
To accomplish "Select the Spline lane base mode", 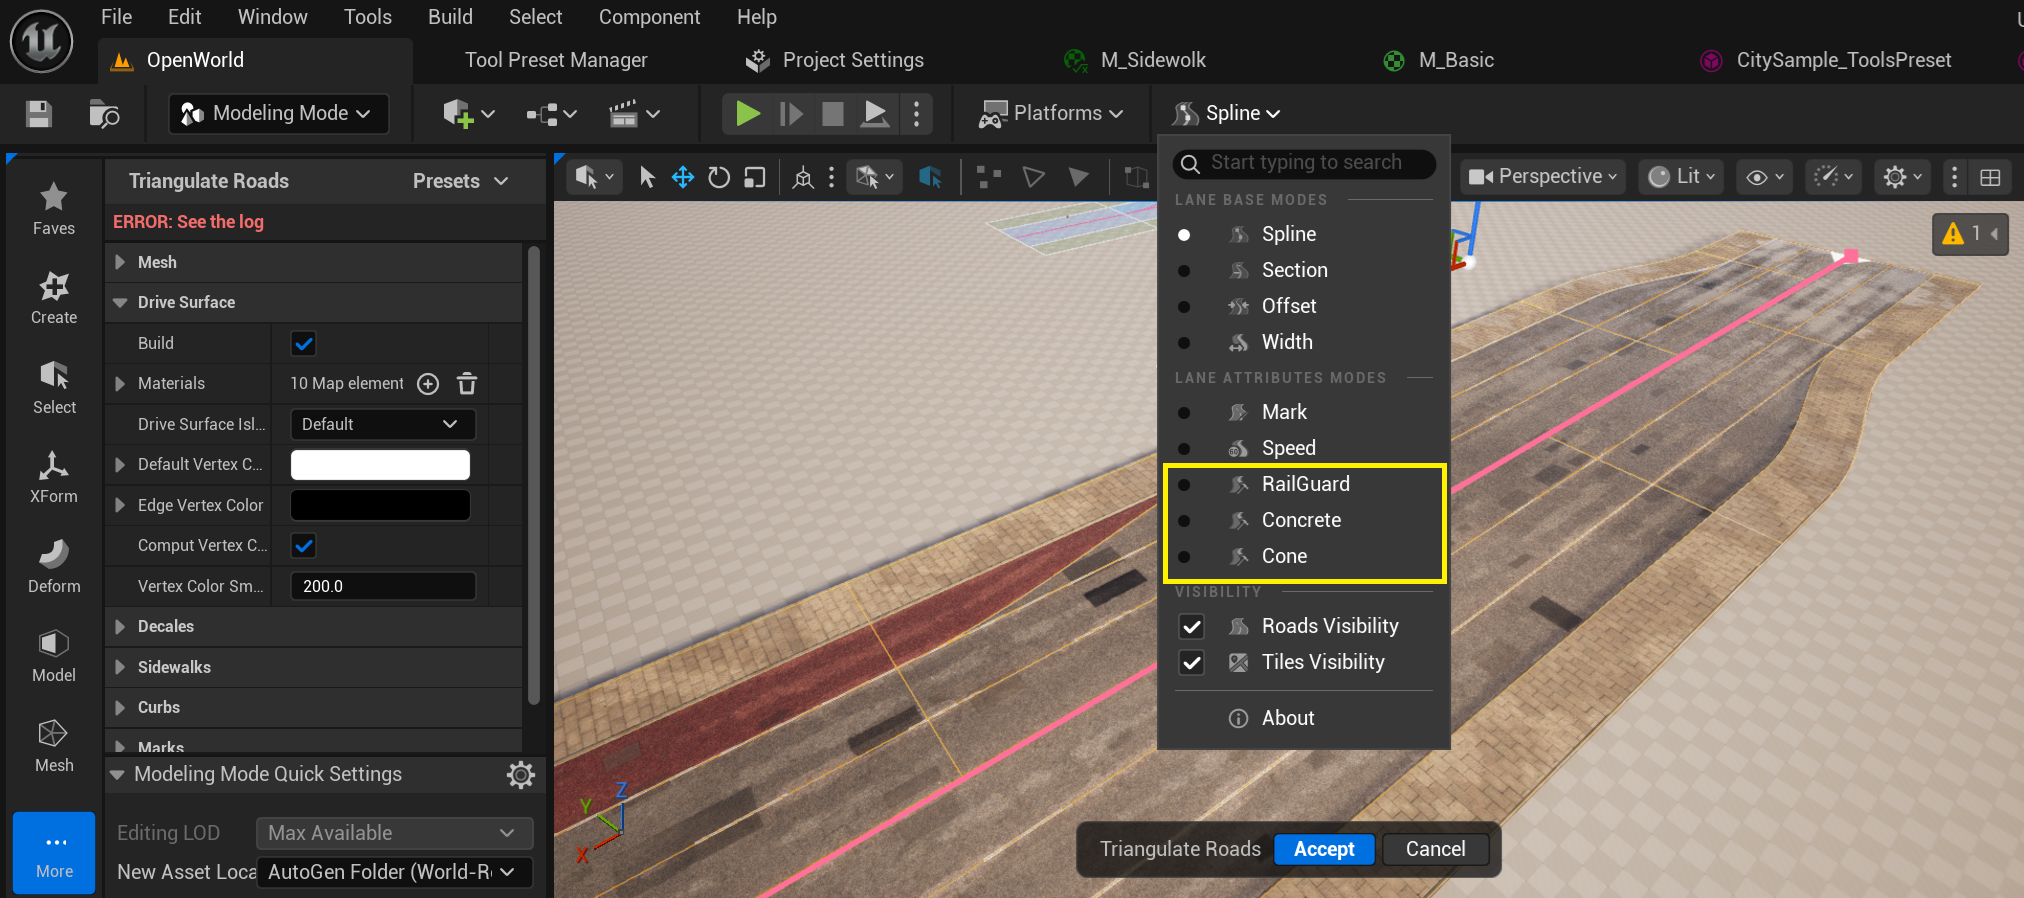I will pyautogui.click(x=1304, y=234).
